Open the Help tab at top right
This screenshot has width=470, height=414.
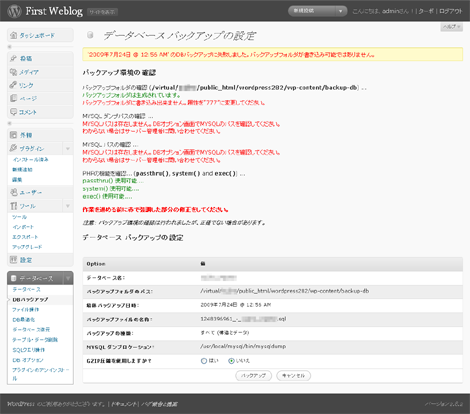click(452, 27)
